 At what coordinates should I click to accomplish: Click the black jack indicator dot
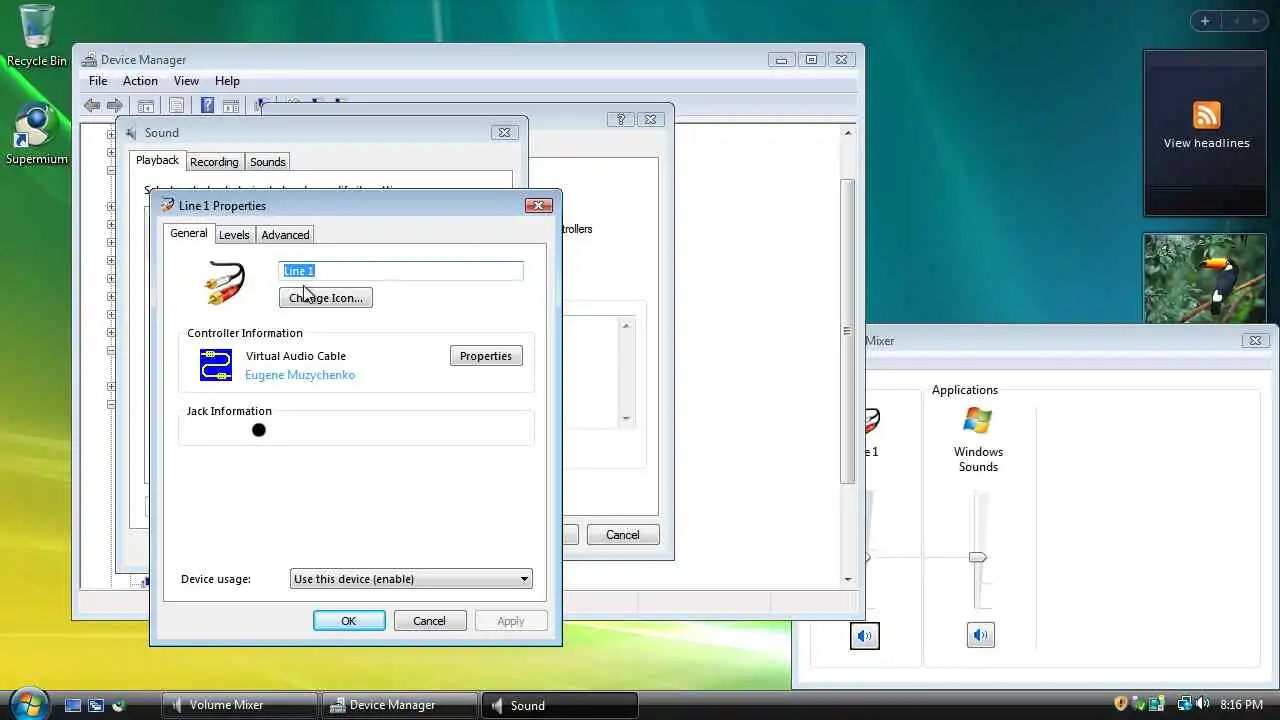(259, 430)
